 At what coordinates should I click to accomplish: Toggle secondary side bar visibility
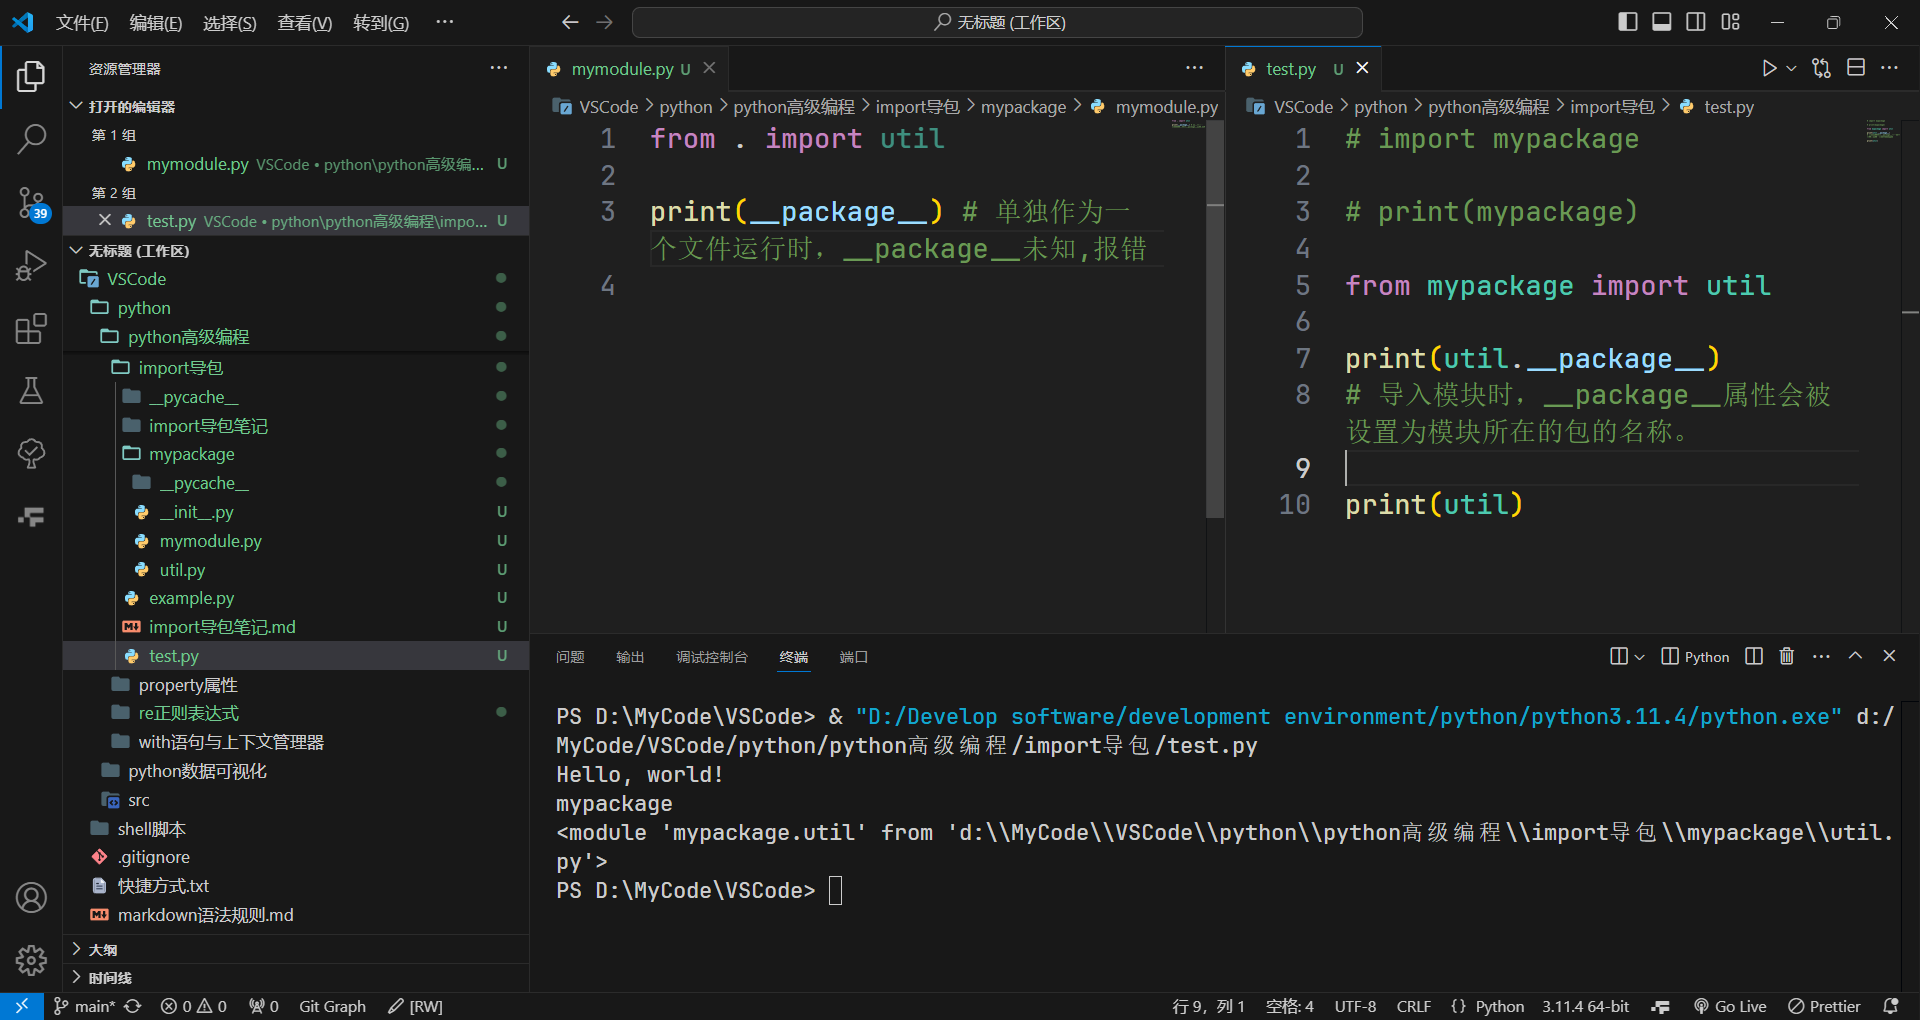point(1696,22)
